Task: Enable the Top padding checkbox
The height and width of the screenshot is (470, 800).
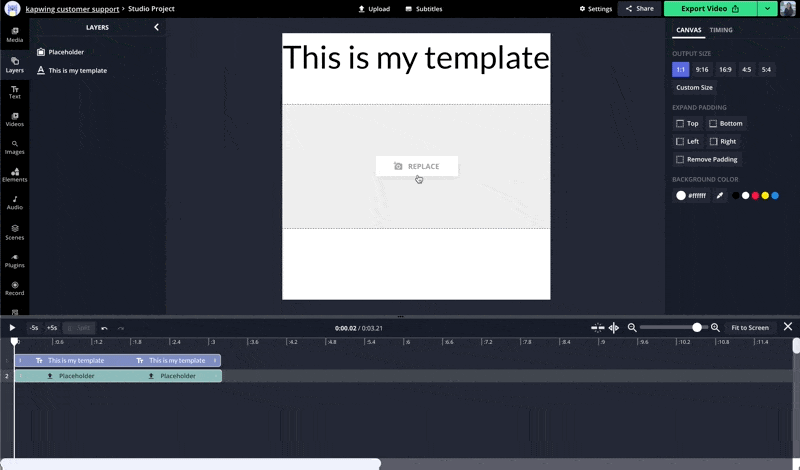Action: pyautogui.click(x=680, y=124)
